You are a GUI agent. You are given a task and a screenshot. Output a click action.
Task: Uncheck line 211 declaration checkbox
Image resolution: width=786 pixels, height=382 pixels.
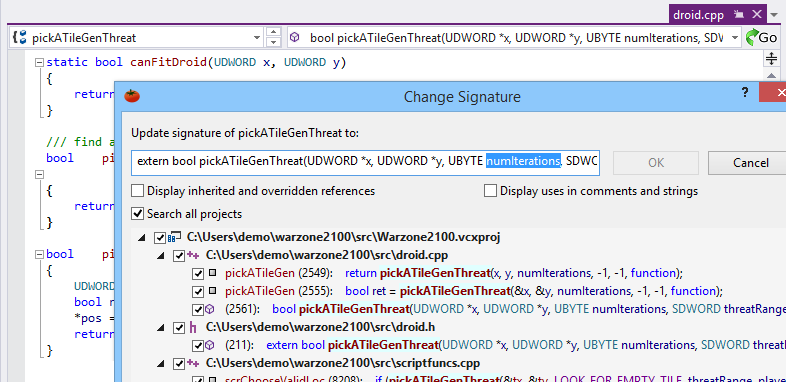[198, 346]
